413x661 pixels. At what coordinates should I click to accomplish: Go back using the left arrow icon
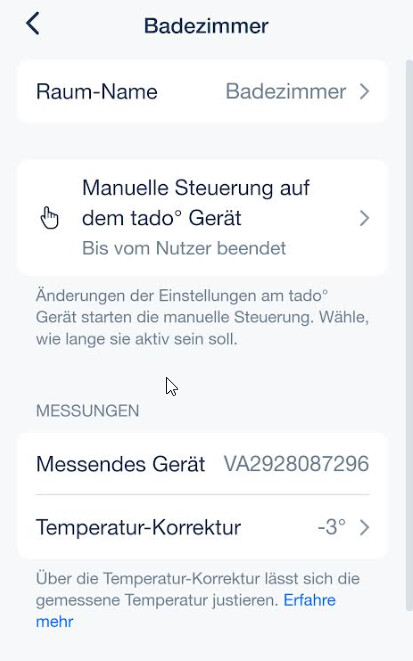pos(33,23)
